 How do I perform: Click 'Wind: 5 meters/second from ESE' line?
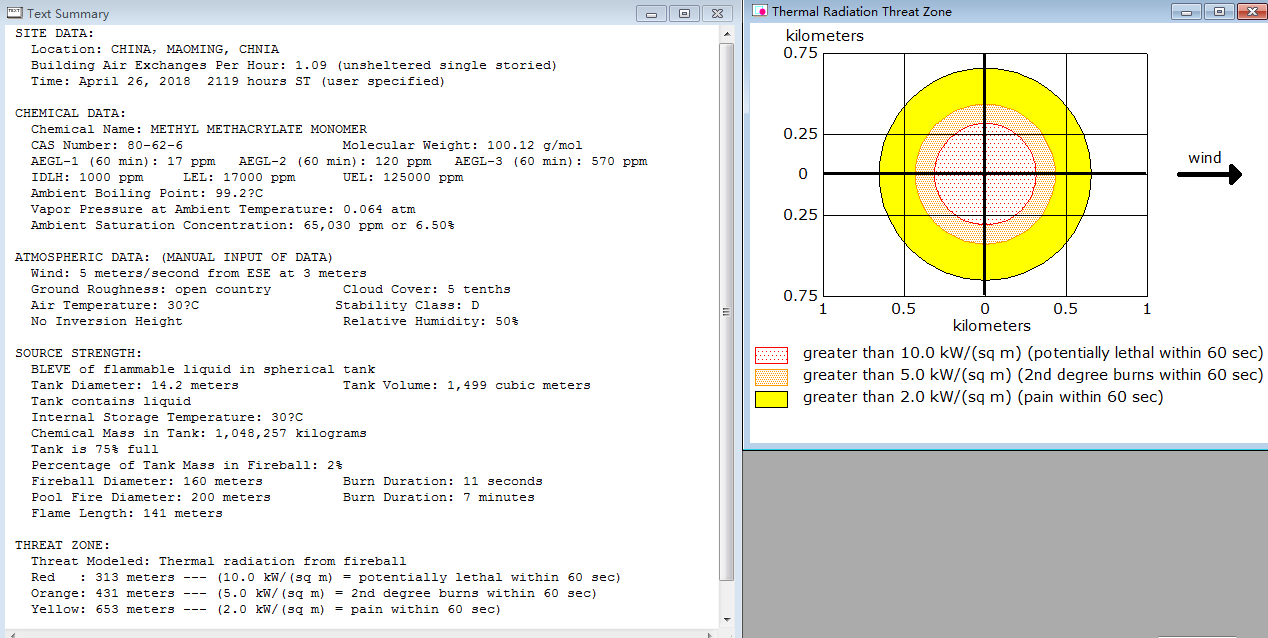pyautogui.click(x=199, y=273)
